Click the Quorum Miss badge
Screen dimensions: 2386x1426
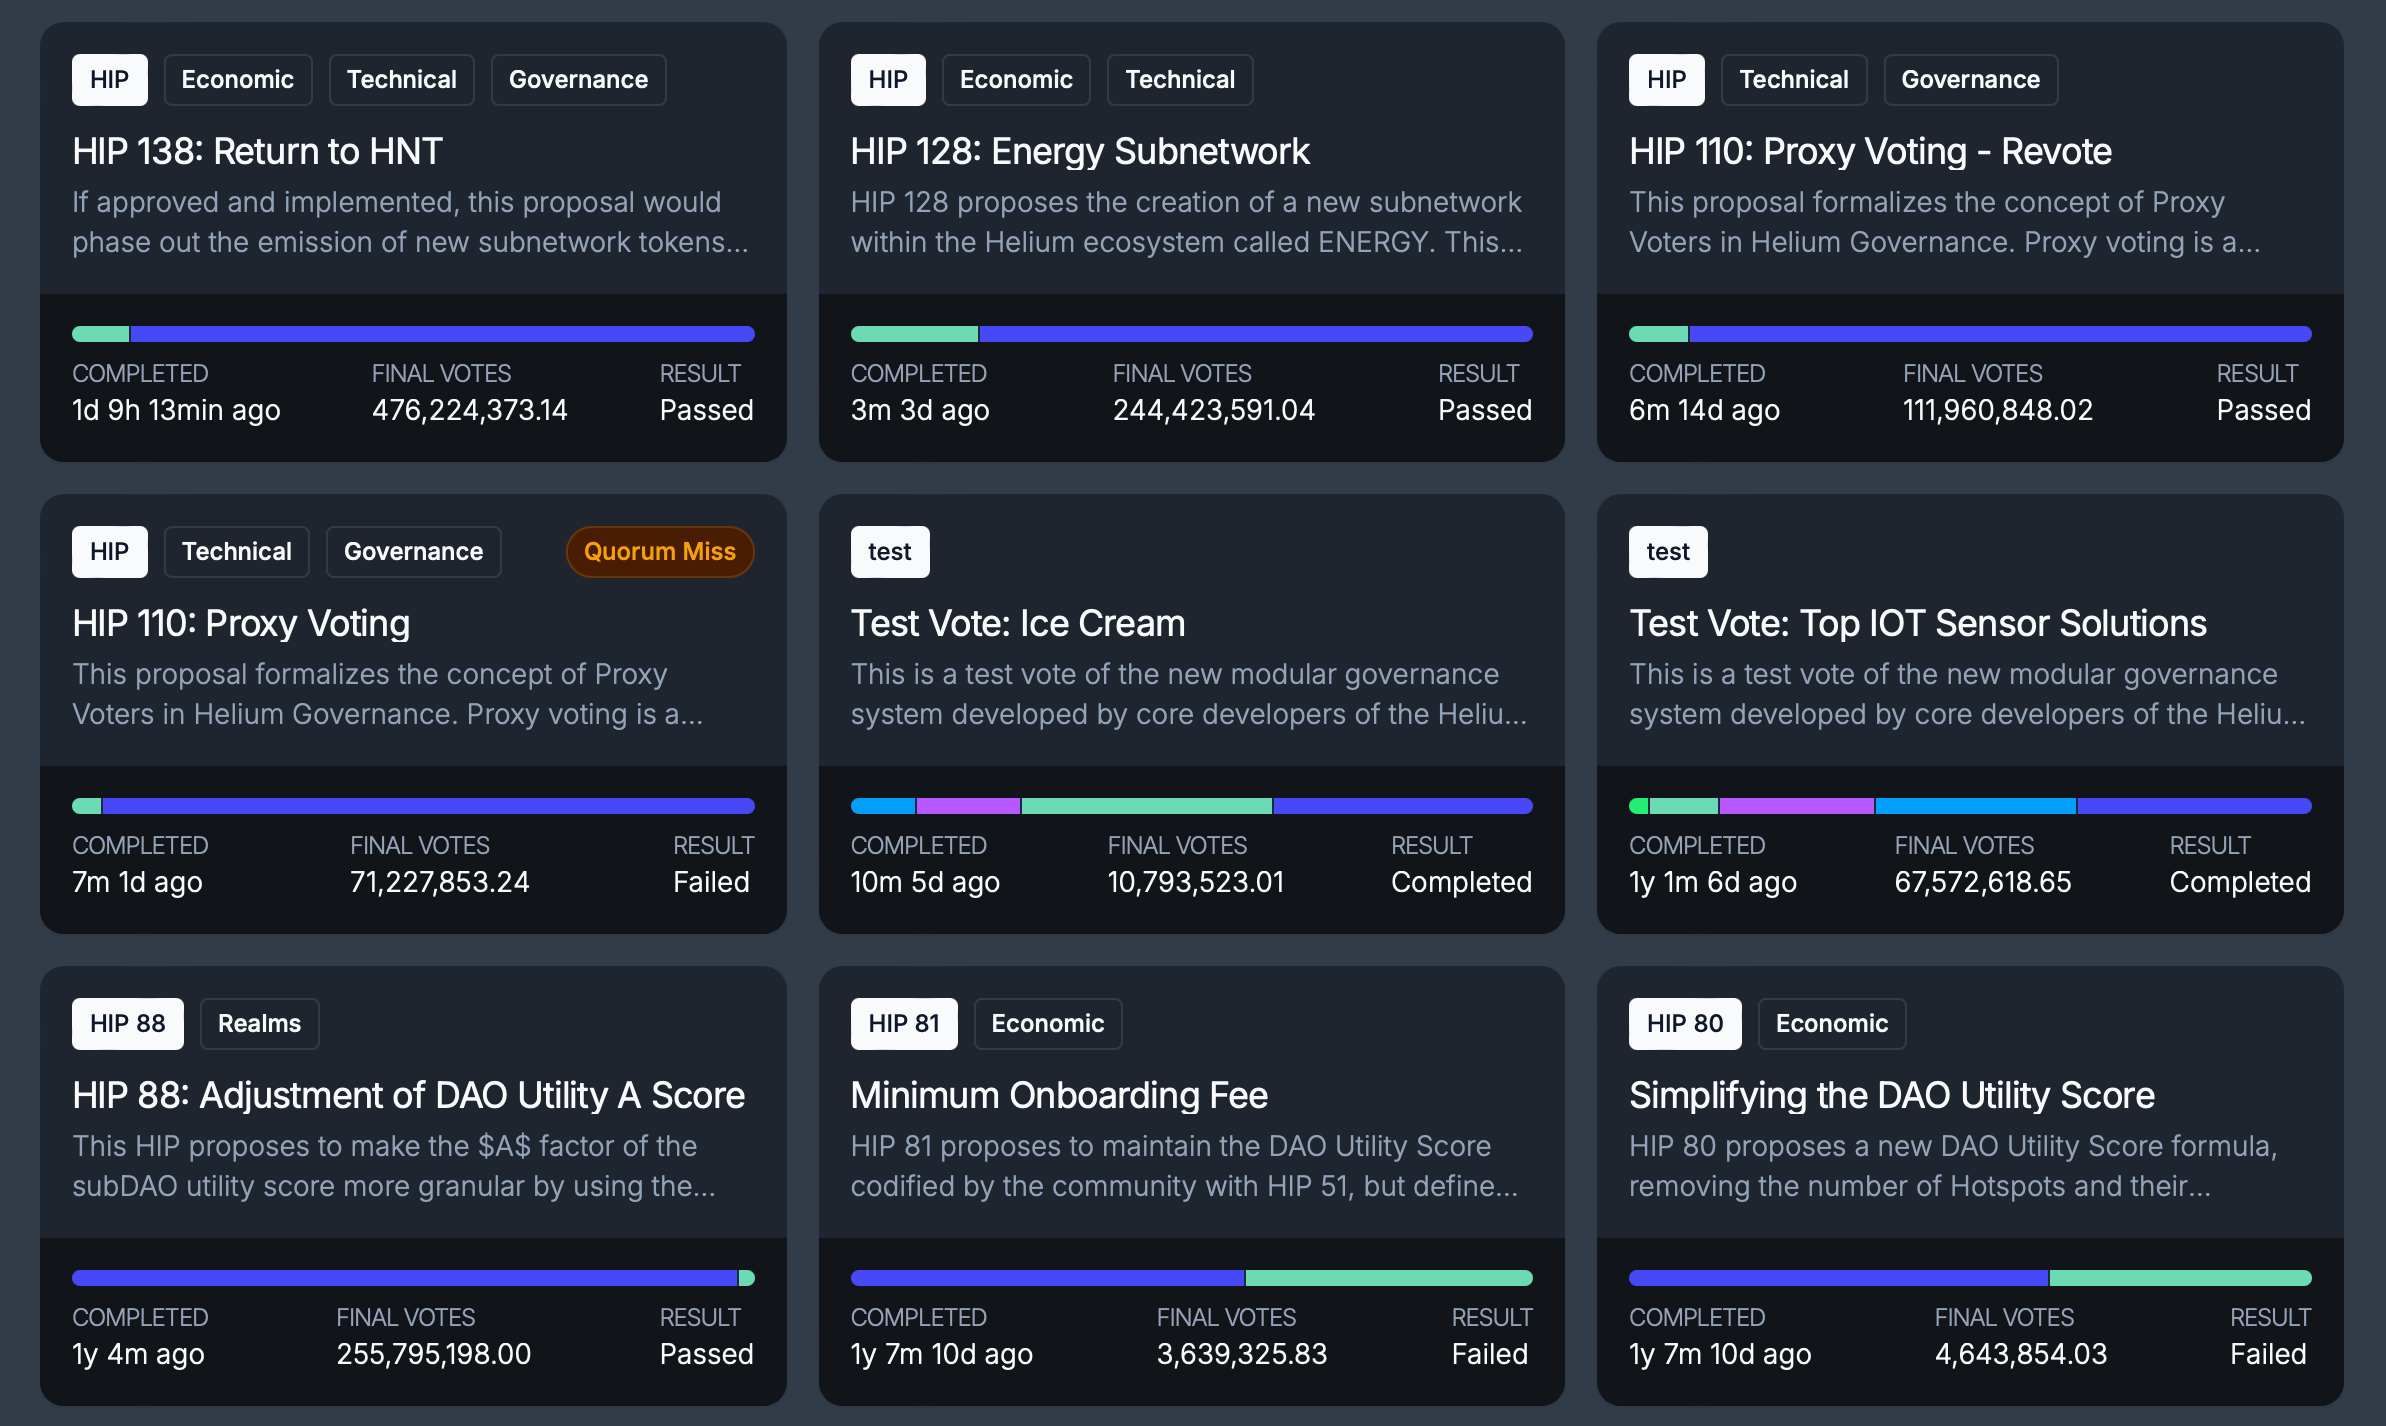660,552
